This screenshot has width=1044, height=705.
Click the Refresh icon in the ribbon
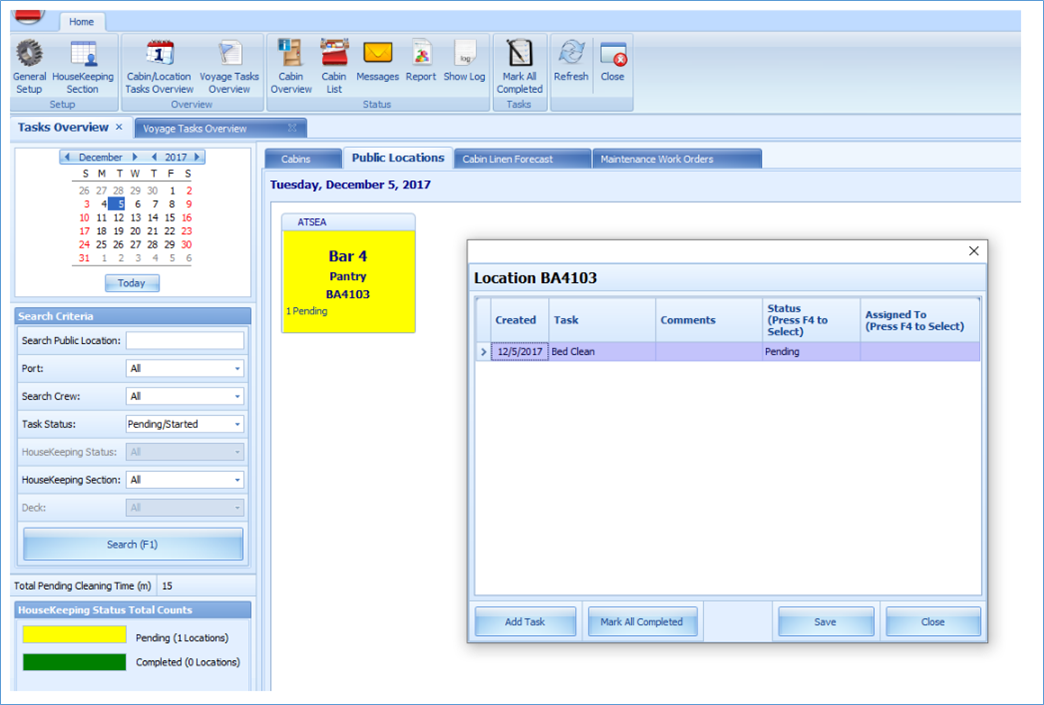(x=570, y=65)
